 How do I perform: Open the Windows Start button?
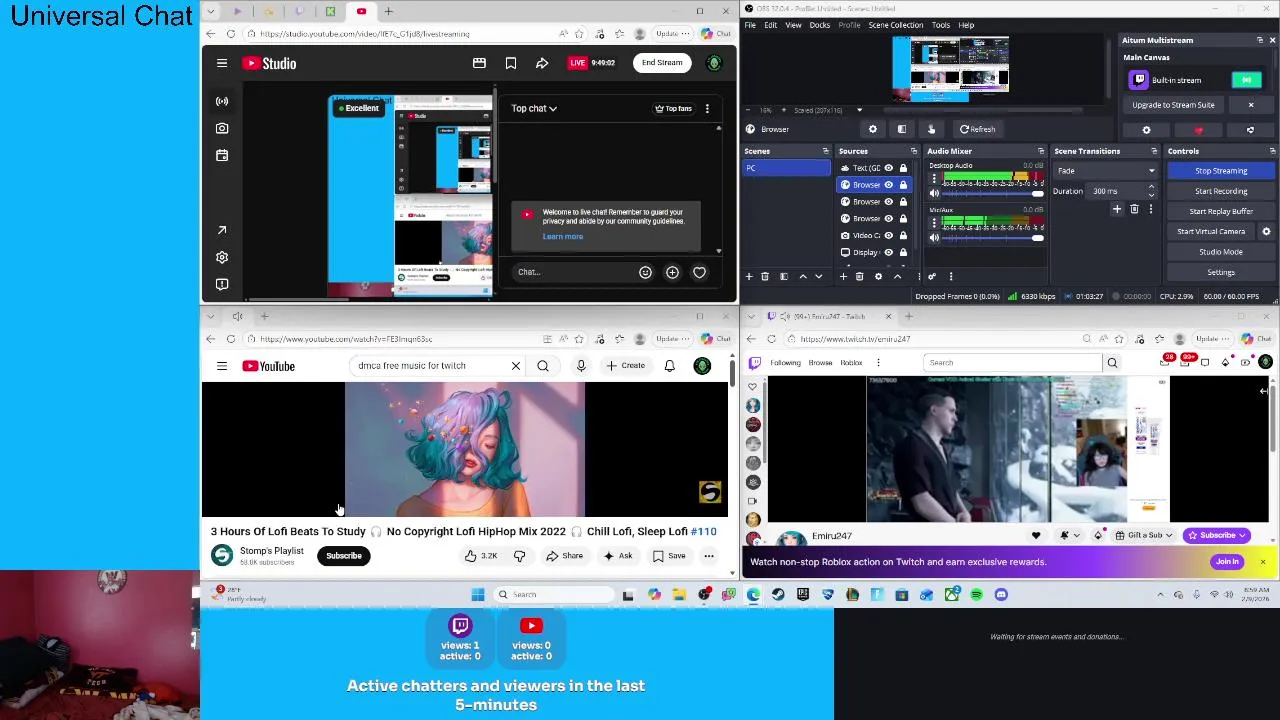[x=478, y=595]
